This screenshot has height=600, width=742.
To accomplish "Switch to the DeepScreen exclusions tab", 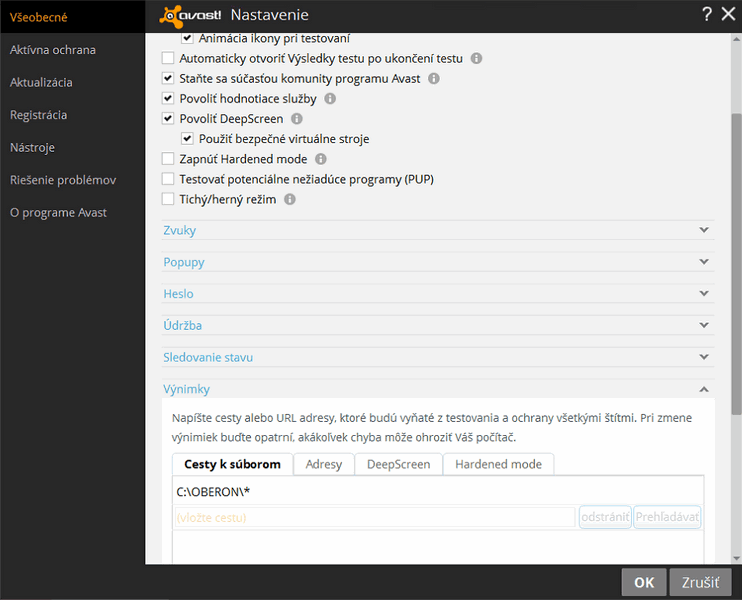I will pos(398,464).
